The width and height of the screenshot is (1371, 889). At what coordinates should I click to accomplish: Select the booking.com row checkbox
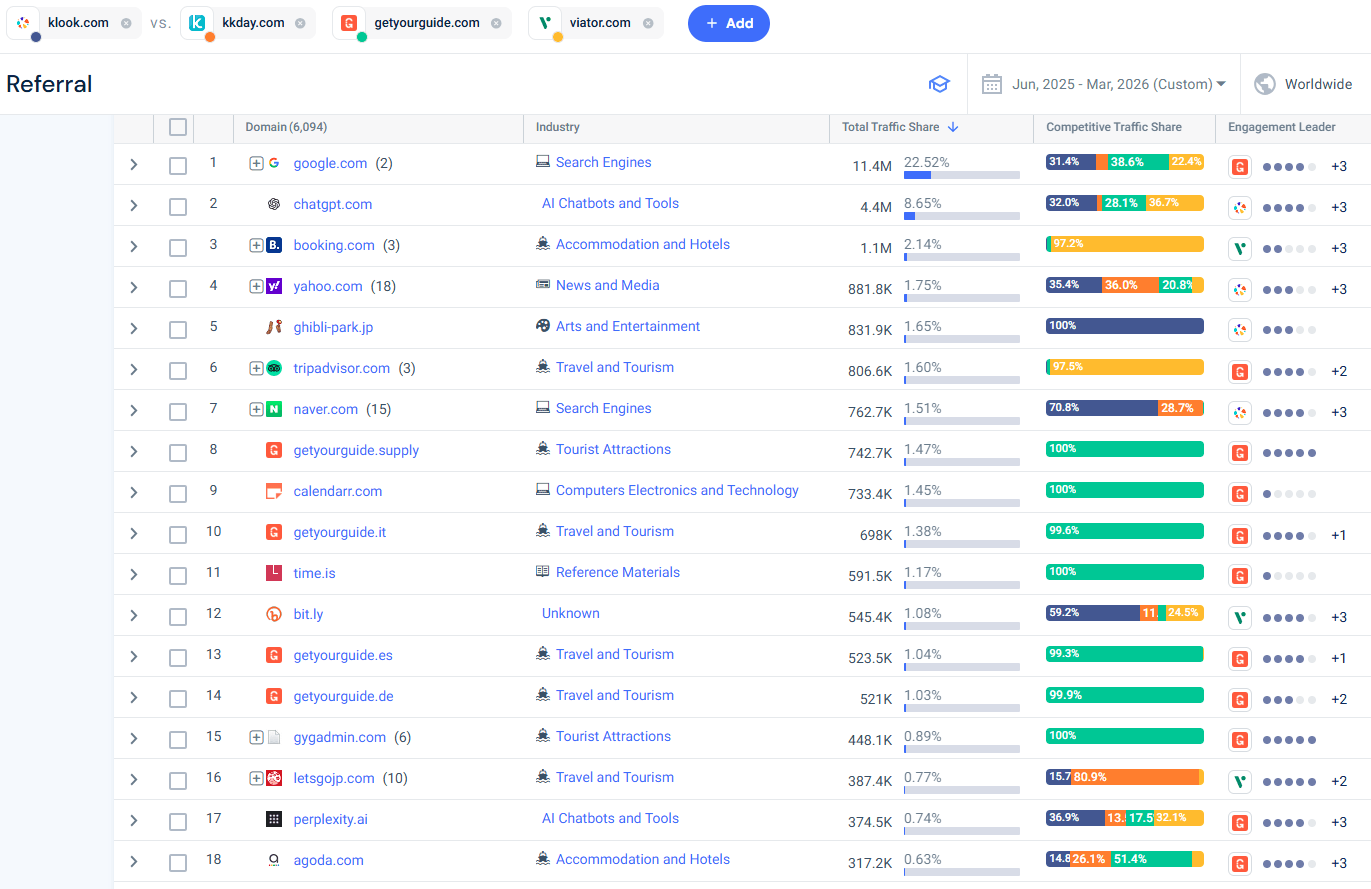tap(178, 248)
